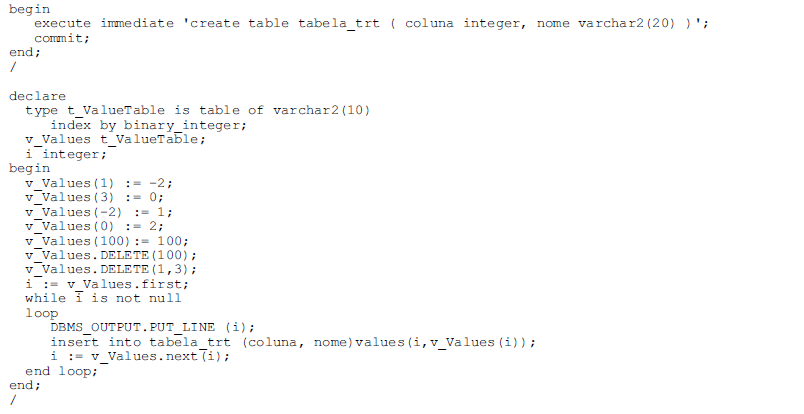Image resolution: width=804 pixels, height=414 pixels.
Task: Click the 'execute immediate' statement text
Action: [372, 24]
